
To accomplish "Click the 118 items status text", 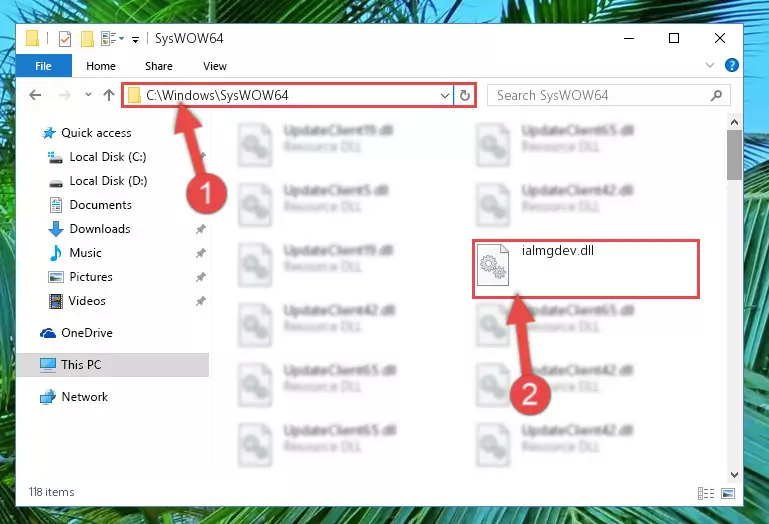I will coord(51,492).
